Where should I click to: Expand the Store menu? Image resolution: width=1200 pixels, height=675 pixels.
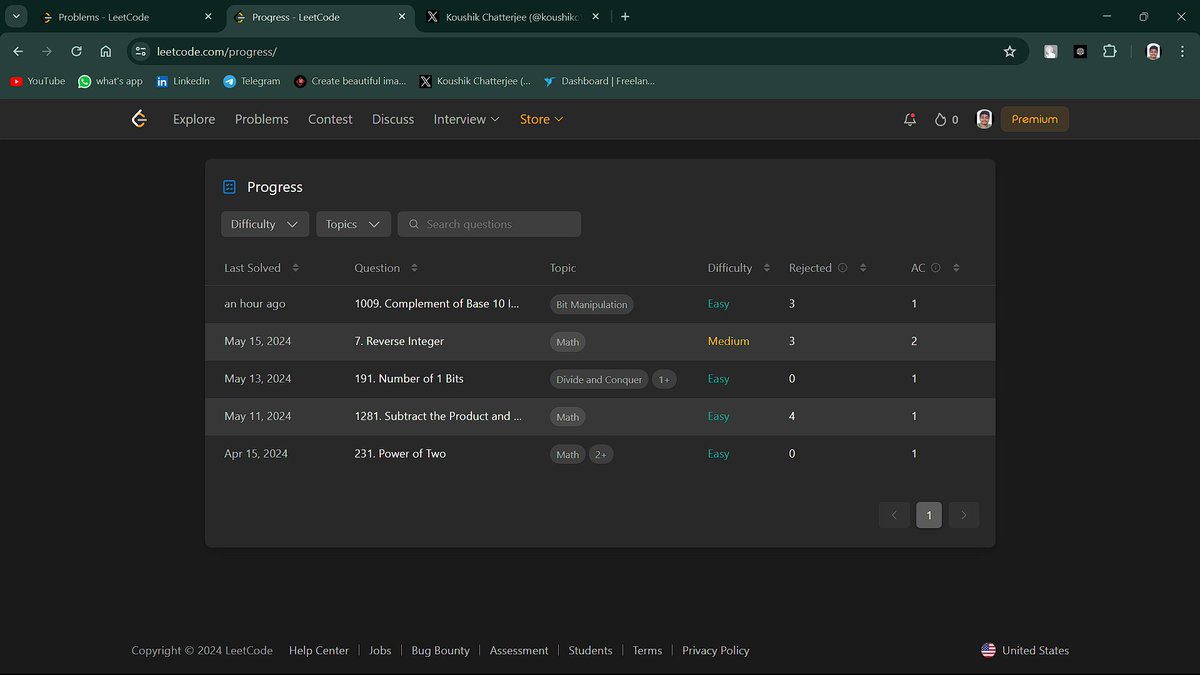click(541, 119)
